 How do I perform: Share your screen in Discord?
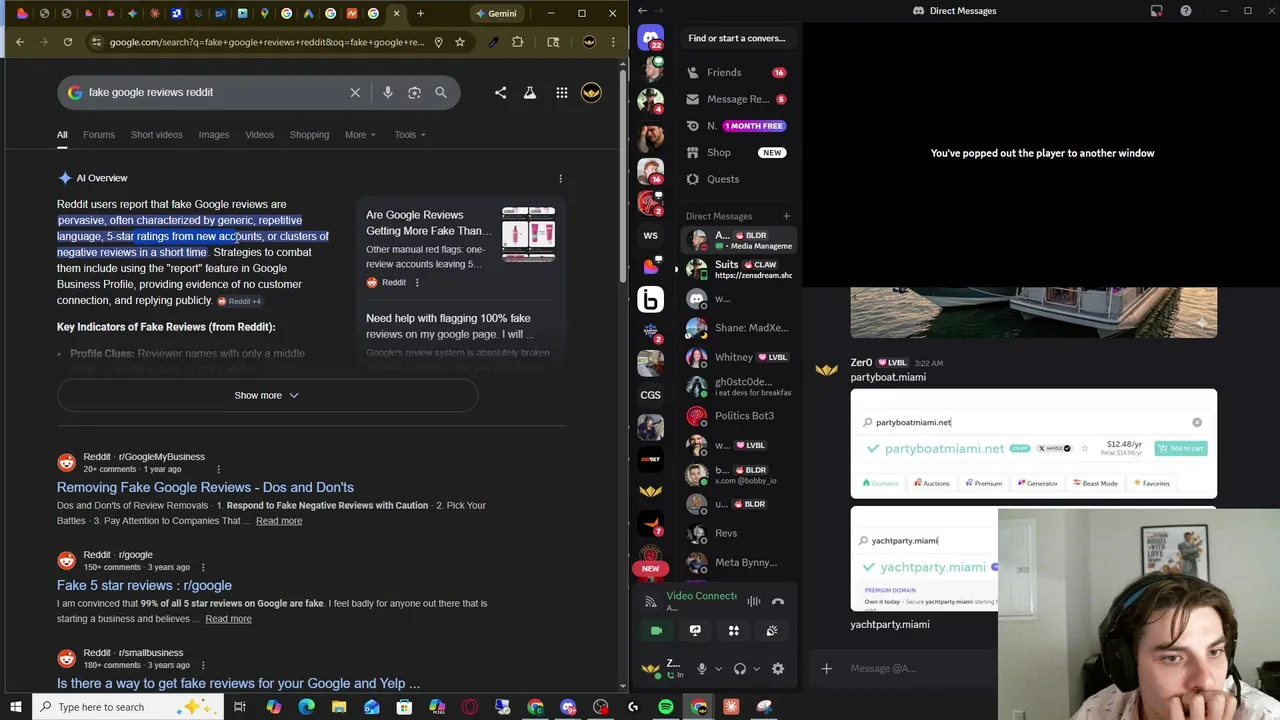[x=695, y=631]
